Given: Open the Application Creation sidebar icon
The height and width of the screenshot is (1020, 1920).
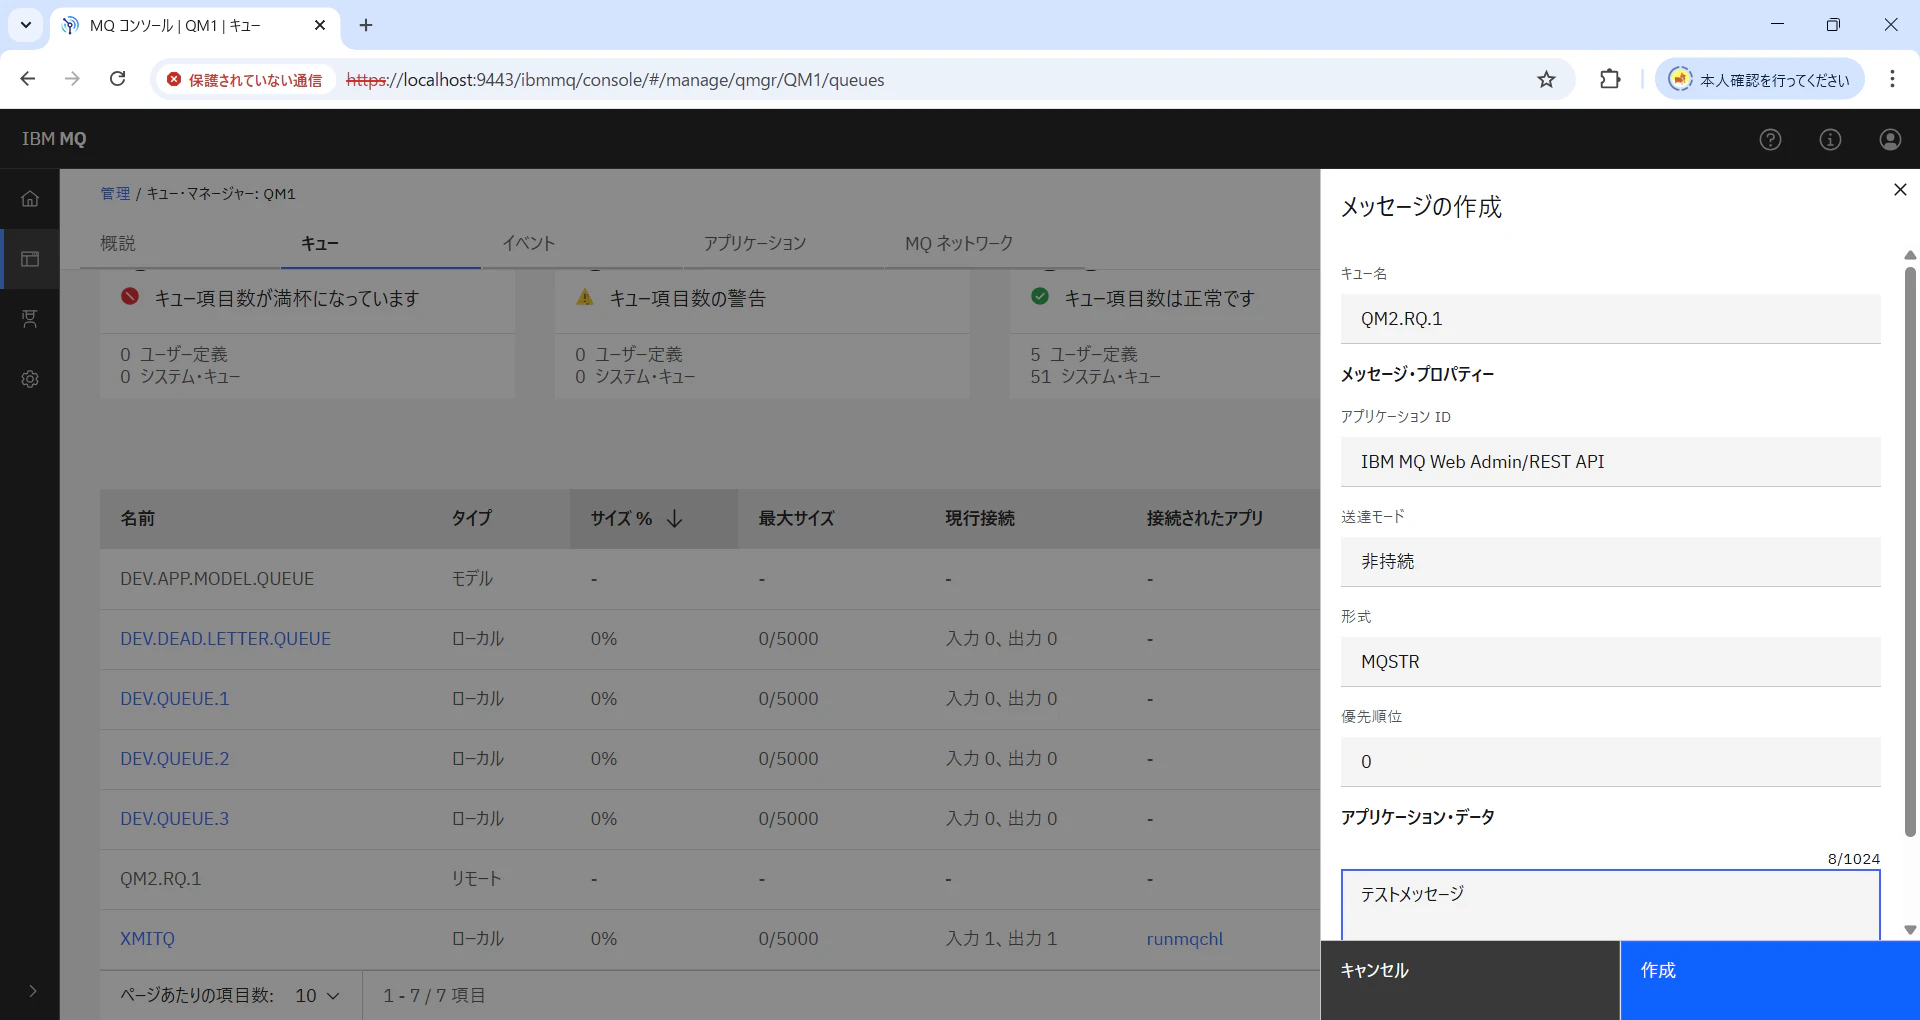Looking at the screenshot, I should (30, 319).
